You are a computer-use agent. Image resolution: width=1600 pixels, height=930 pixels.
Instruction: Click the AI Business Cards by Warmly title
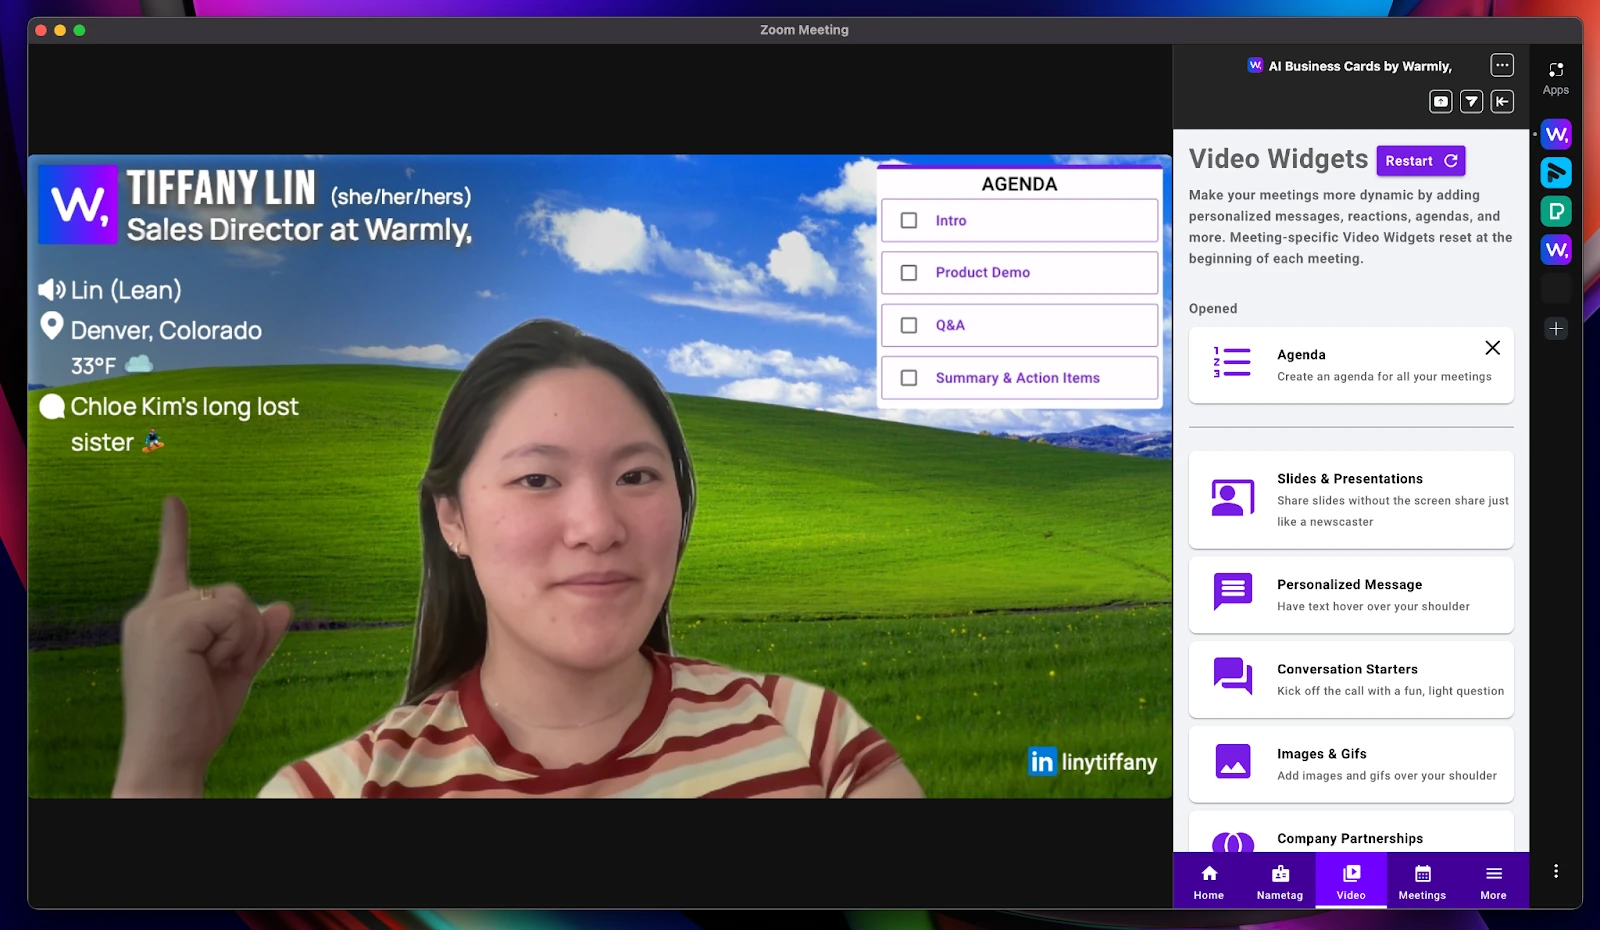[1360, 66]
